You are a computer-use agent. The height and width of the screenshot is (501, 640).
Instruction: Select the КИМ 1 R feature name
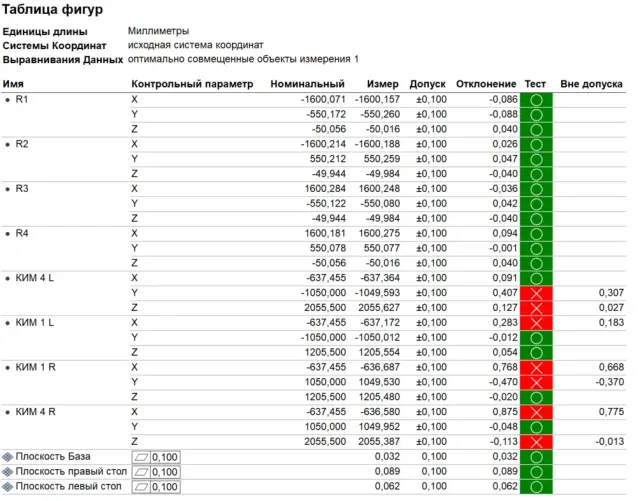coord(36,367)
